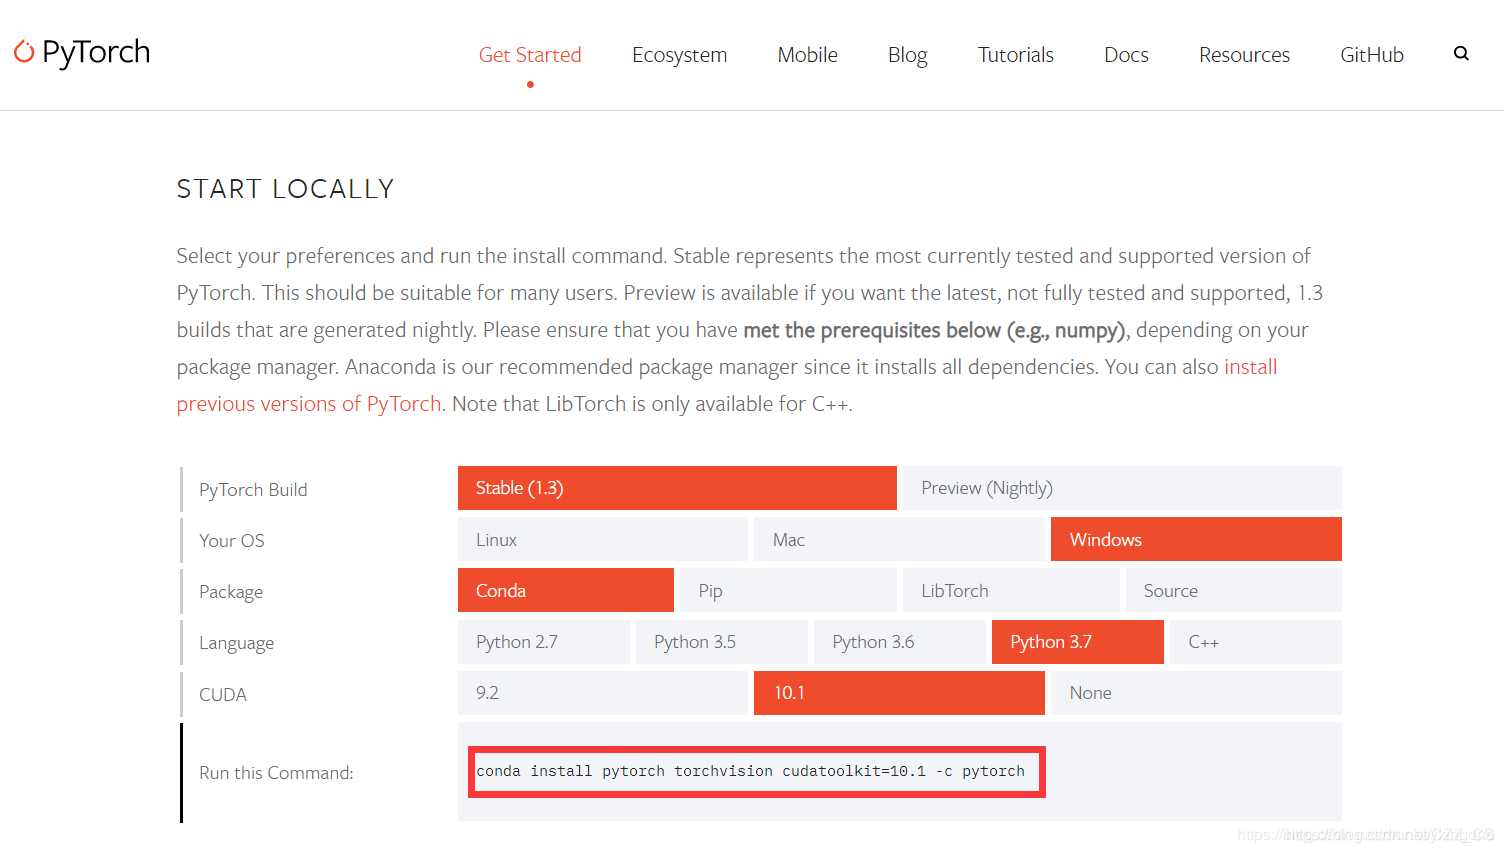Visit the GitHub link in navigation
This screenshot has height=853, width=1504.
point(1371,55)
